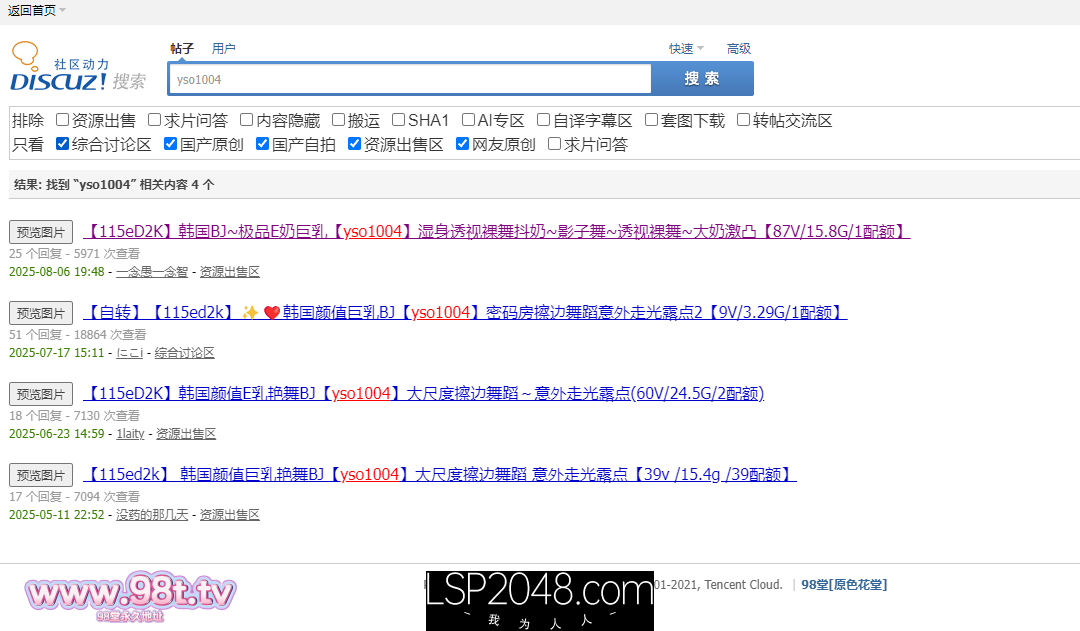Uncheck the 综合讨论区 filter checkbox
Screen dimensions: 1080x631
coord(63,144)
